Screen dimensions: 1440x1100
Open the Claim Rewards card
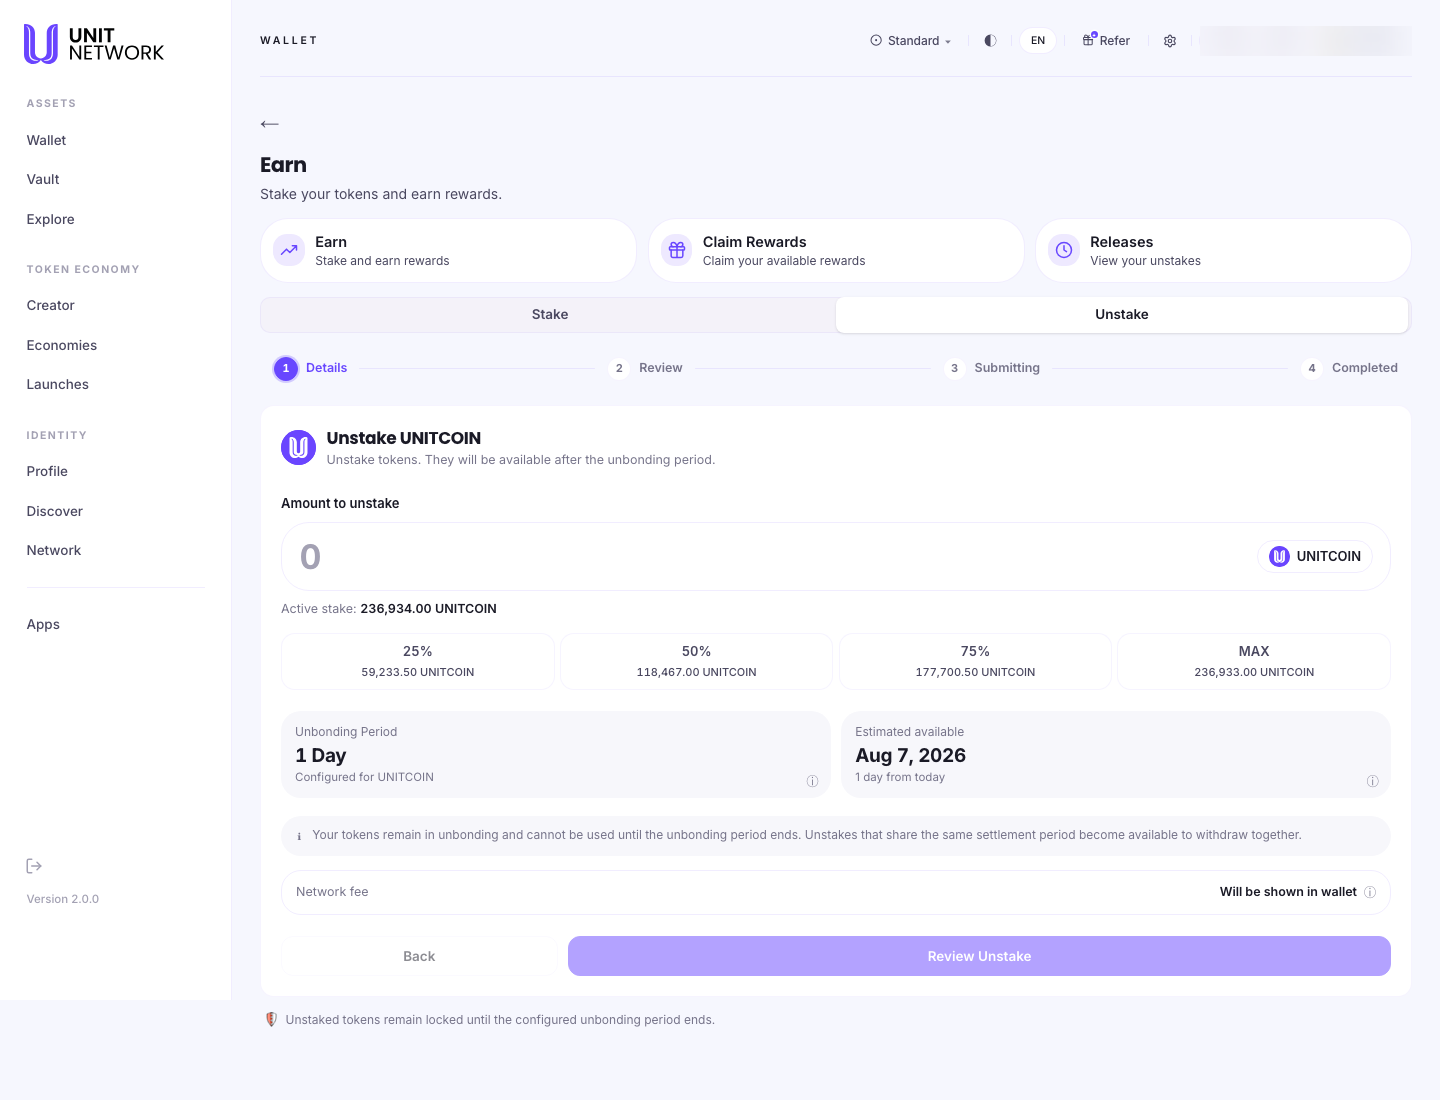coord(836,250)
